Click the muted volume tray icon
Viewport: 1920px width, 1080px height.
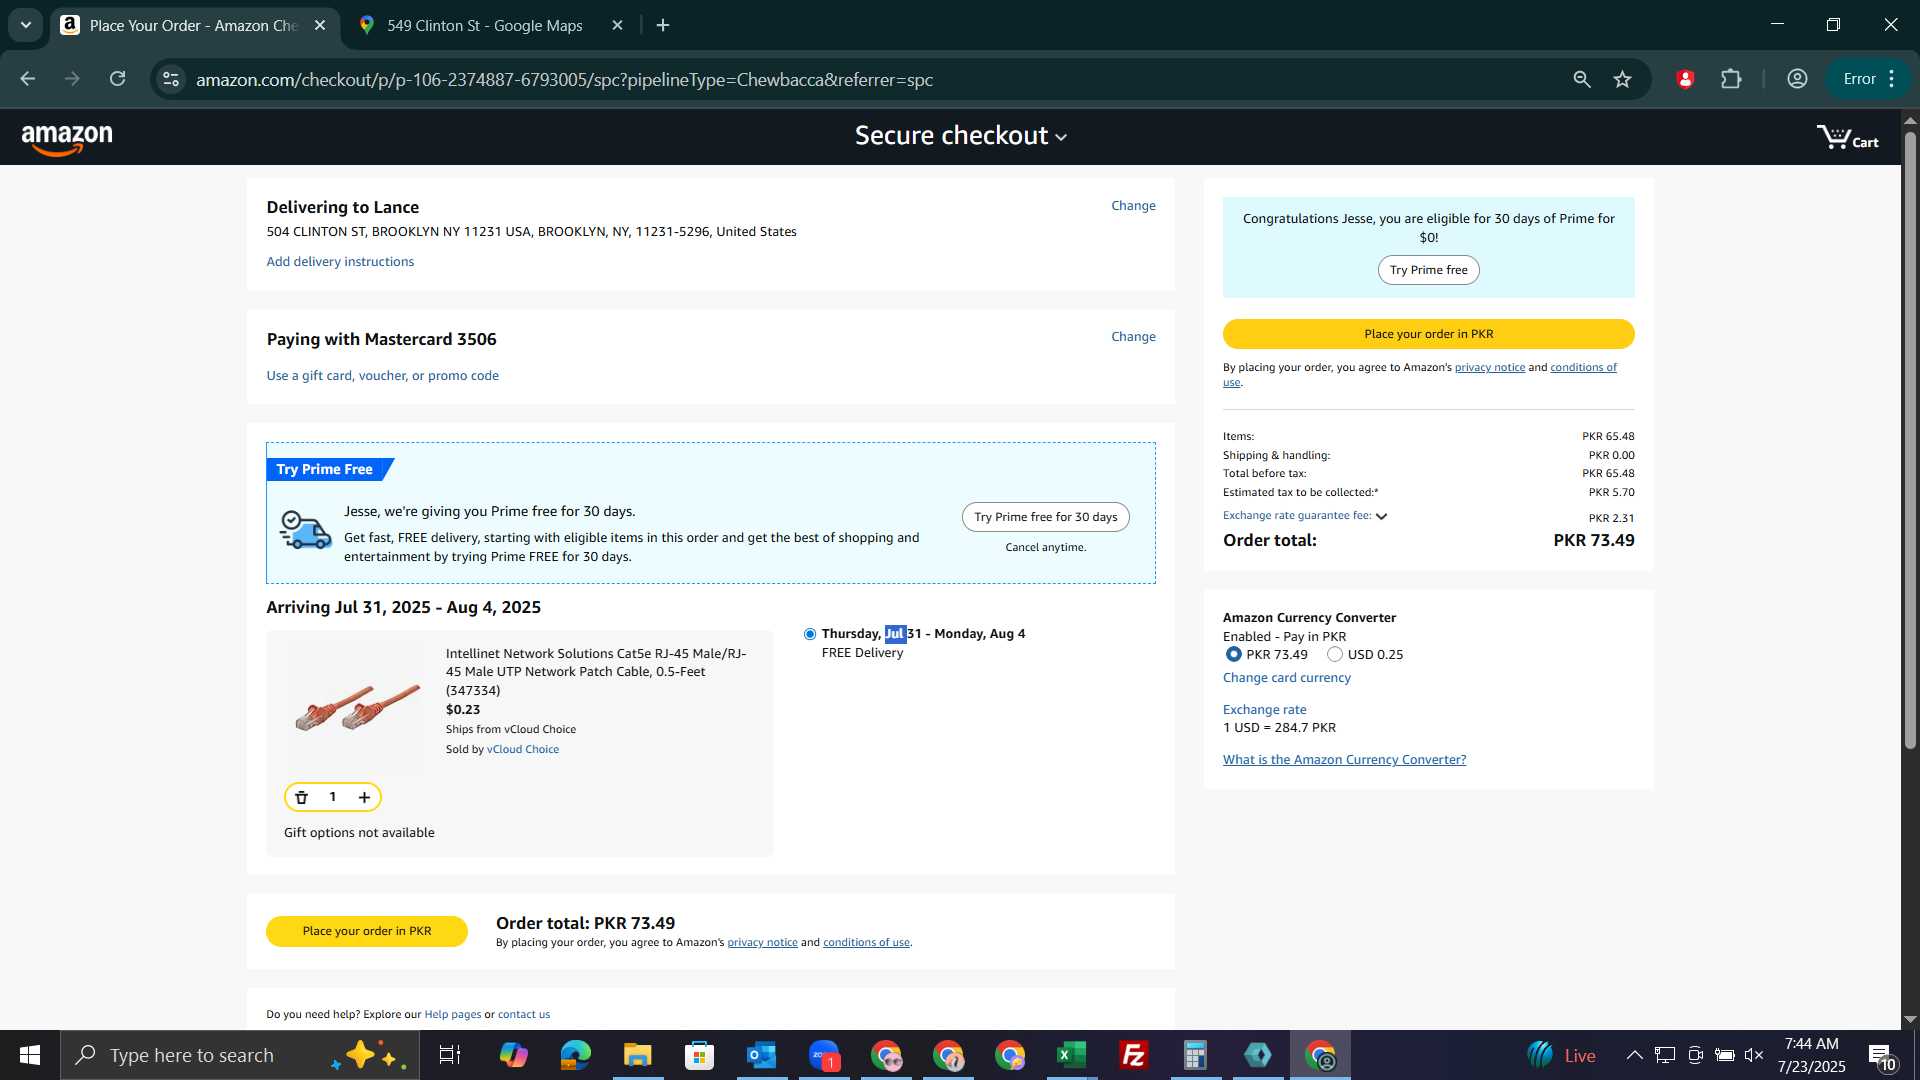[1754, 1055]
